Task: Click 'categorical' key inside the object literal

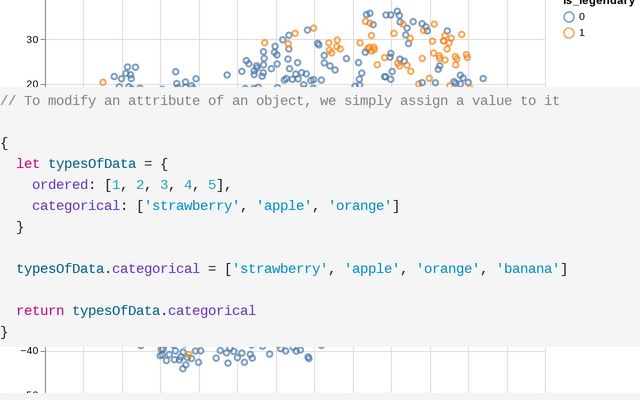Action: click(76, 206)
